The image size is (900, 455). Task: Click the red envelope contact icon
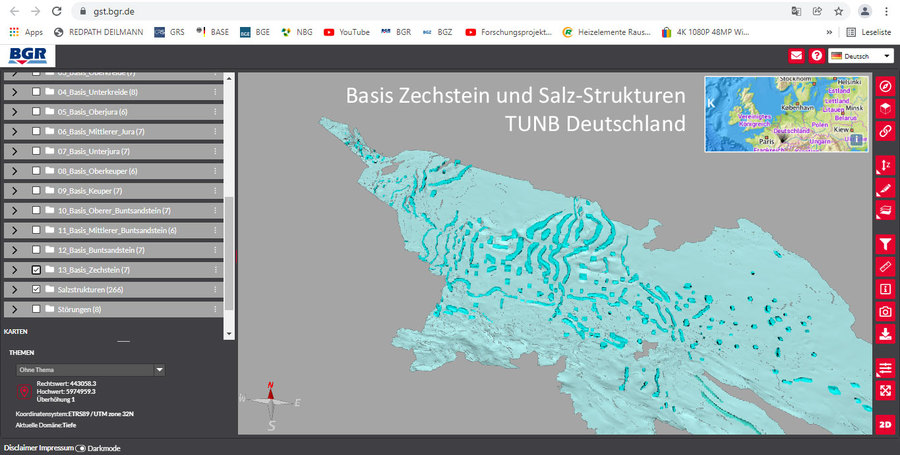796,56
